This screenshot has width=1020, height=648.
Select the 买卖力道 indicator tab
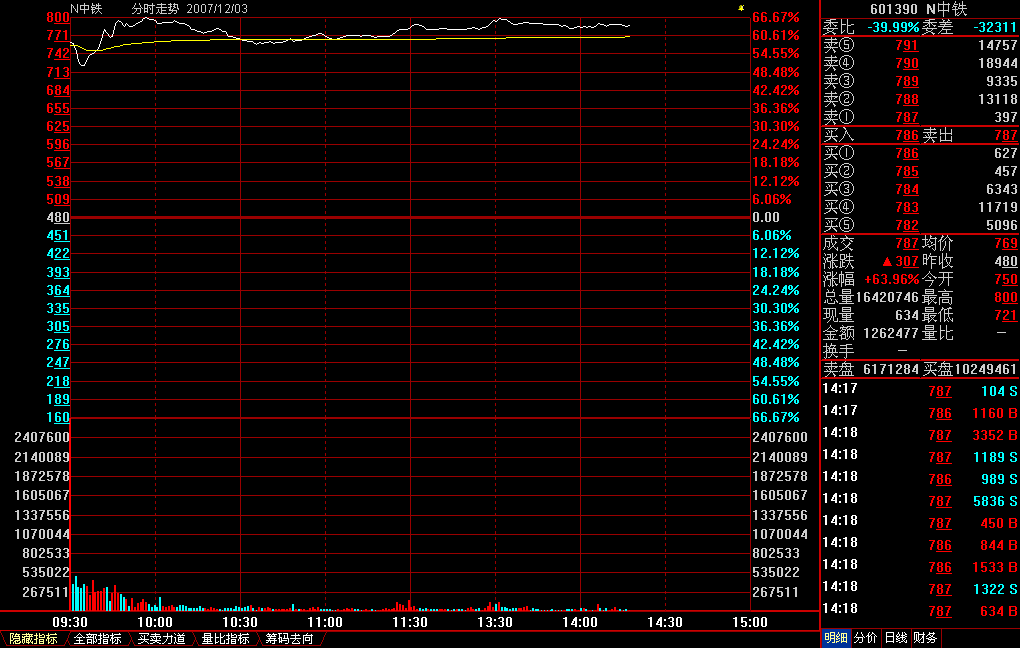pos(161,639)
